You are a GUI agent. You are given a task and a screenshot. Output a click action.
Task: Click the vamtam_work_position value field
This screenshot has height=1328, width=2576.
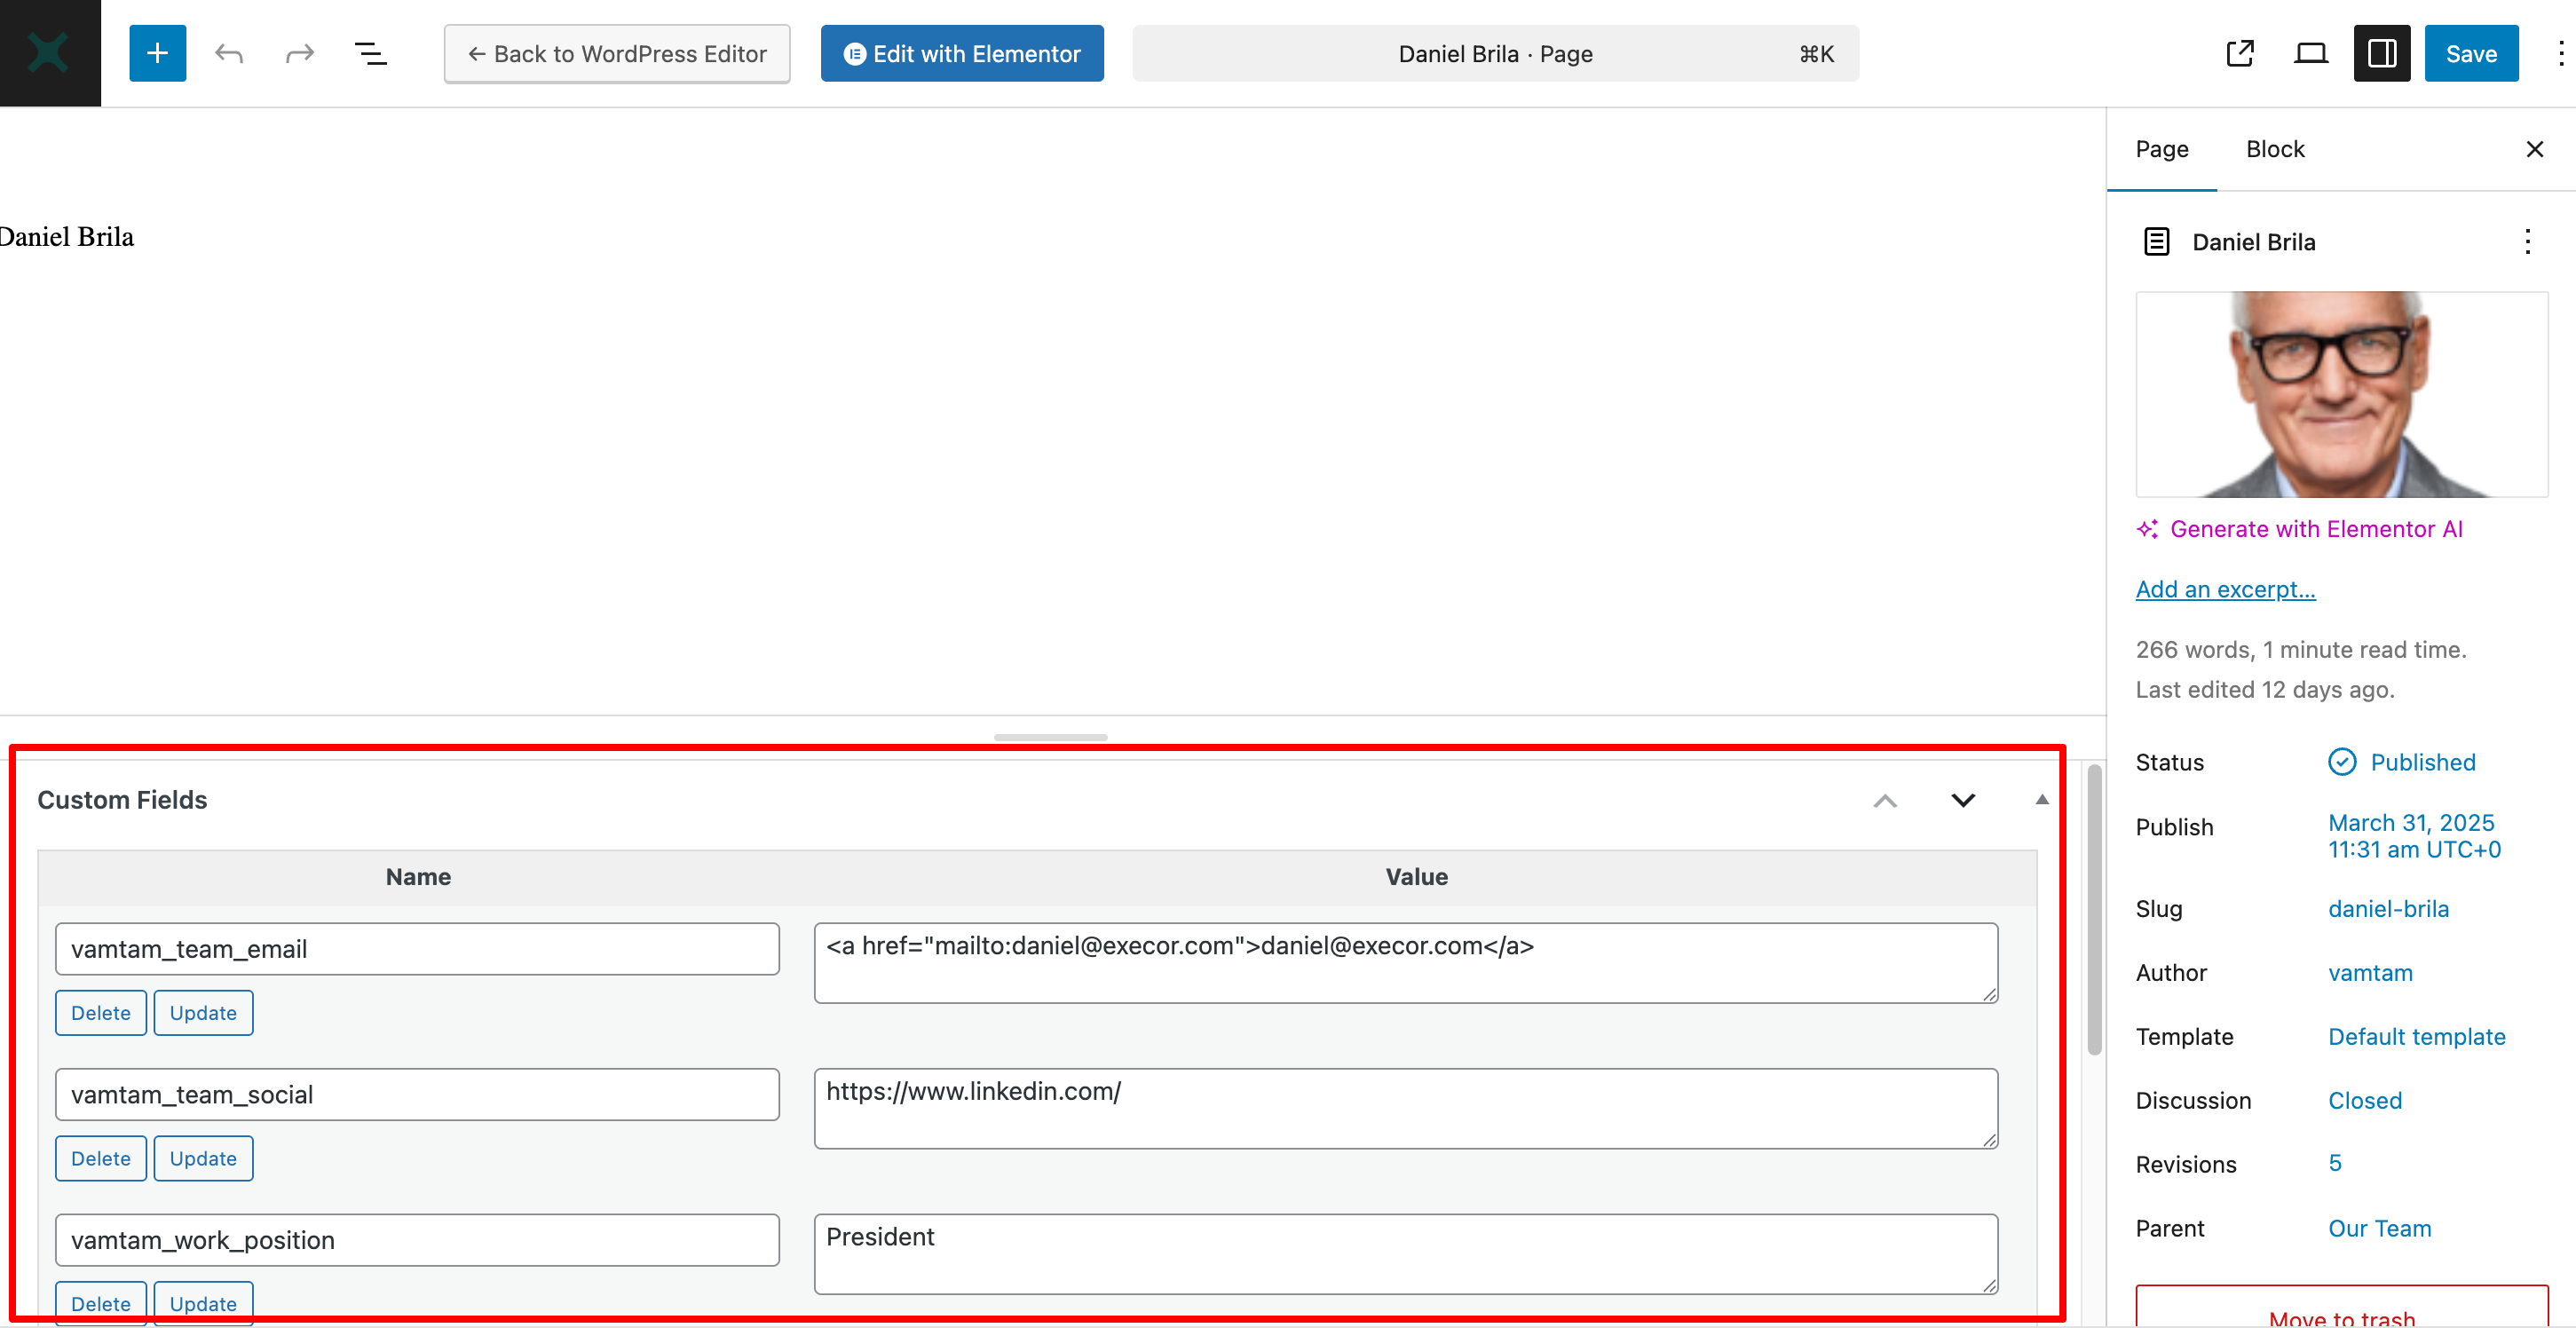[1405, 1253]
